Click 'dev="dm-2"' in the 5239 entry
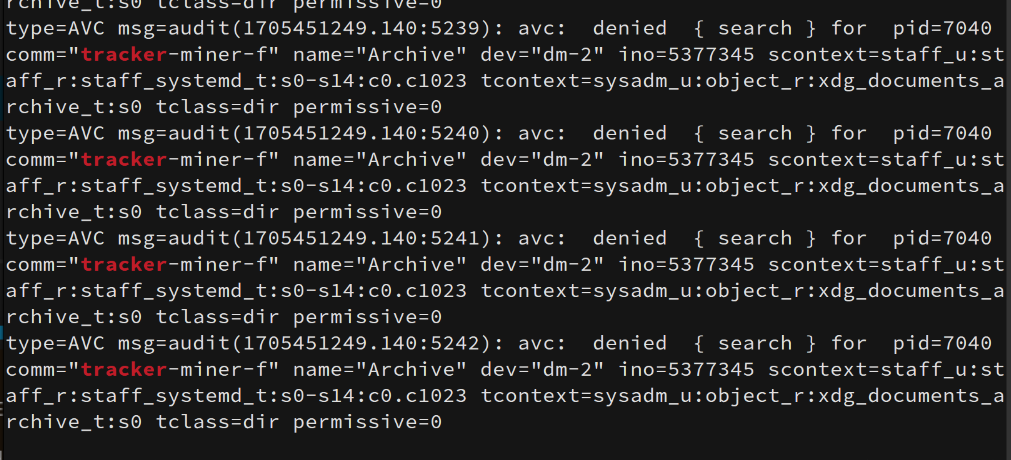Image resolution: width=1011 pixels, height=460 pixels. pos(542,55)
